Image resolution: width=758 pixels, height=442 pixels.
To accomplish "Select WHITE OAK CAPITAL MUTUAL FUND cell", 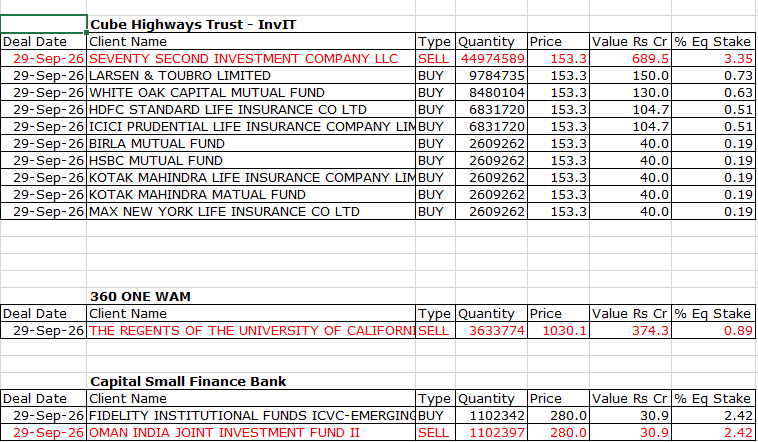I will 251,92.
